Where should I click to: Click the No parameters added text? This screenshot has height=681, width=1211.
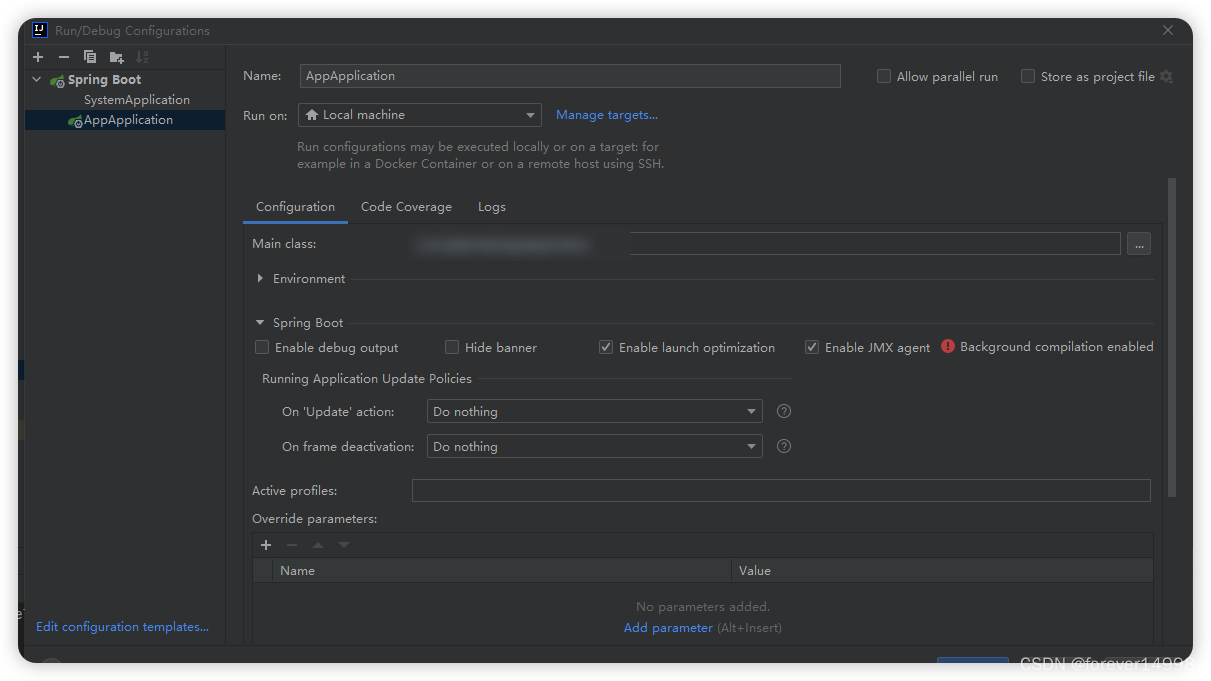(x=703, y=607)
